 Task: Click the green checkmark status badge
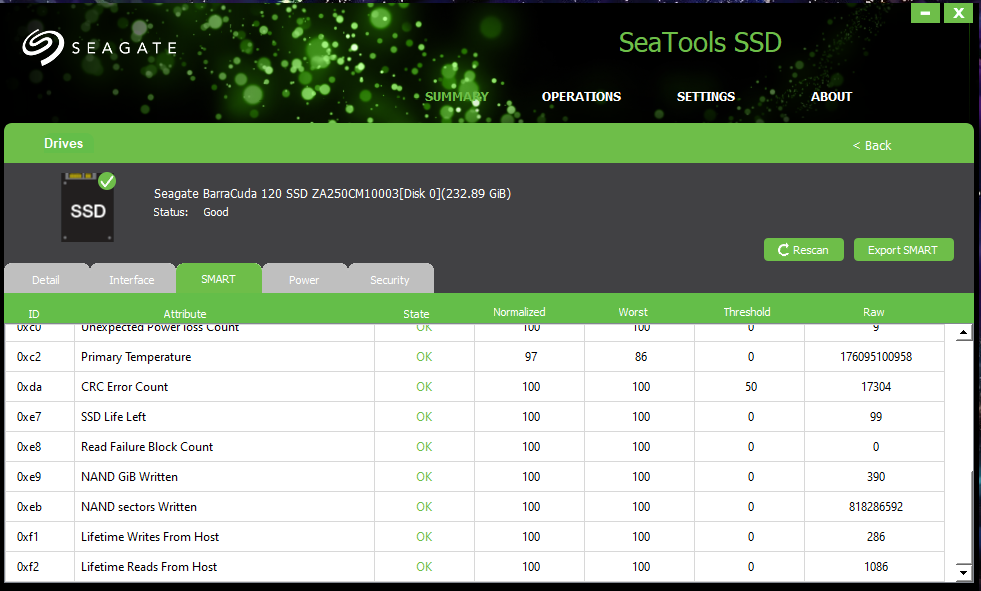pyautogui.click(x=107, y=181)
